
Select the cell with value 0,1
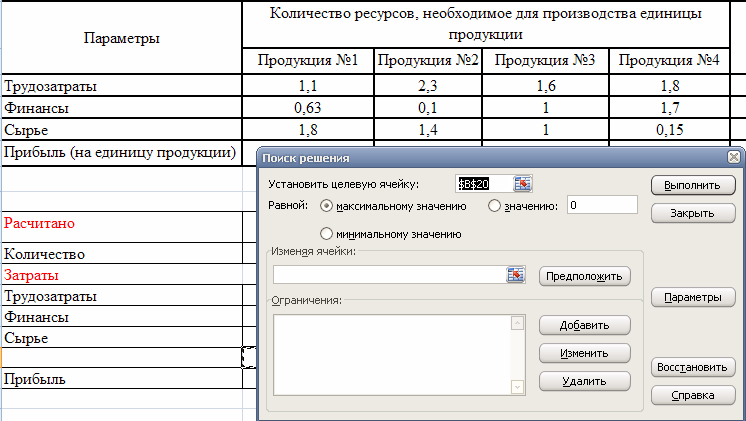(x=428, y=108)
